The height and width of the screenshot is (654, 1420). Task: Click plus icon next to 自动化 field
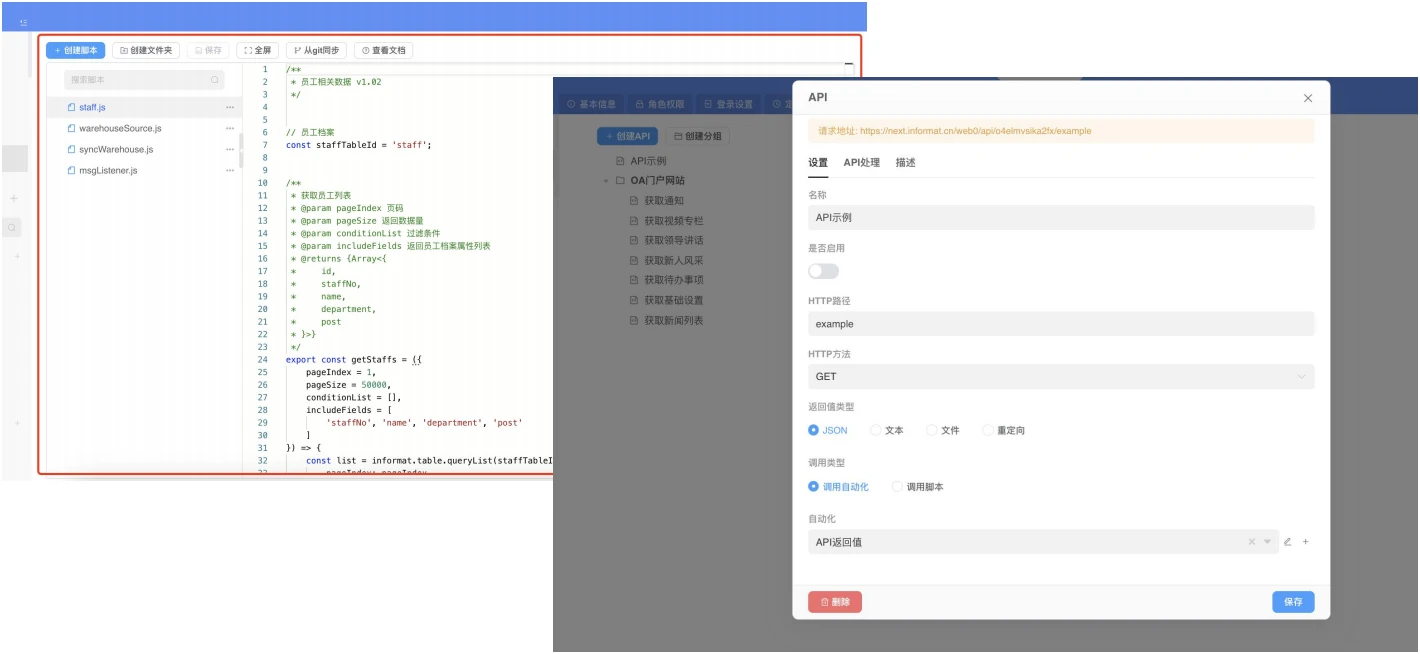pos(1306,542)
